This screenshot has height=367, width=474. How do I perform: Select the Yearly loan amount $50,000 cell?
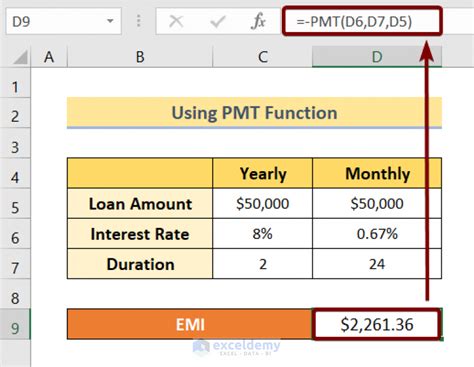point(263,203)
